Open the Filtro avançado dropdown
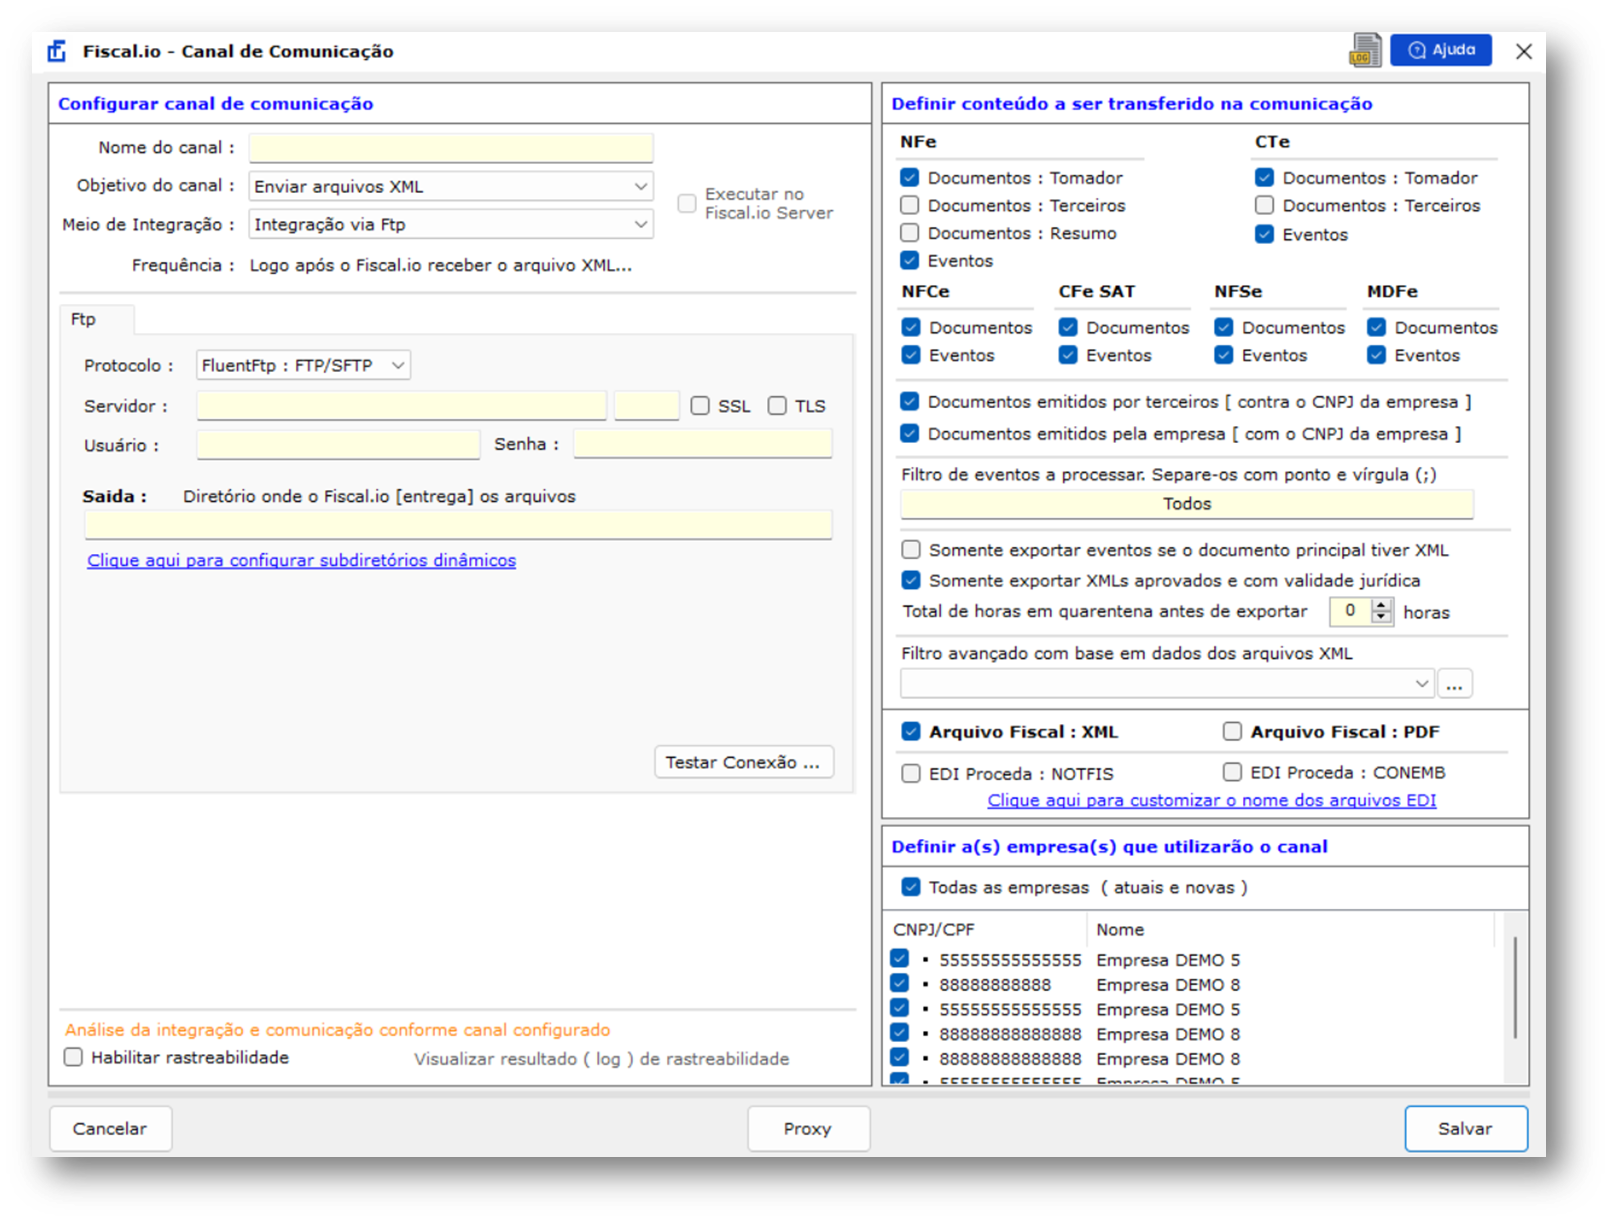 [x=1167, y=684]
